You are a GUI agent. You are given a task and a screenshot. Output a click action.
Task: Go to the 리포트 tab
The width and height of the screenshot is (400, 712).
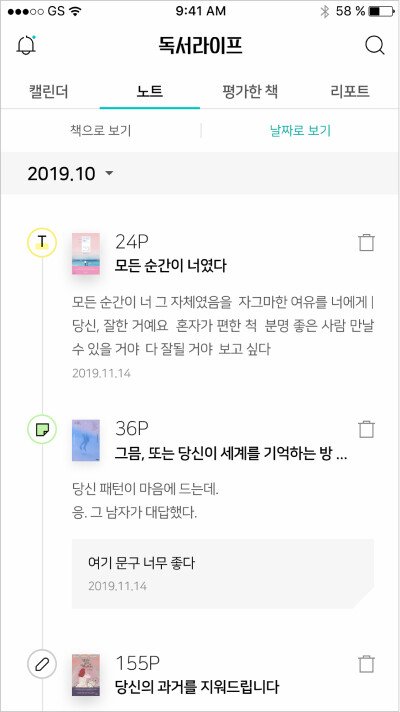[350, 92]
